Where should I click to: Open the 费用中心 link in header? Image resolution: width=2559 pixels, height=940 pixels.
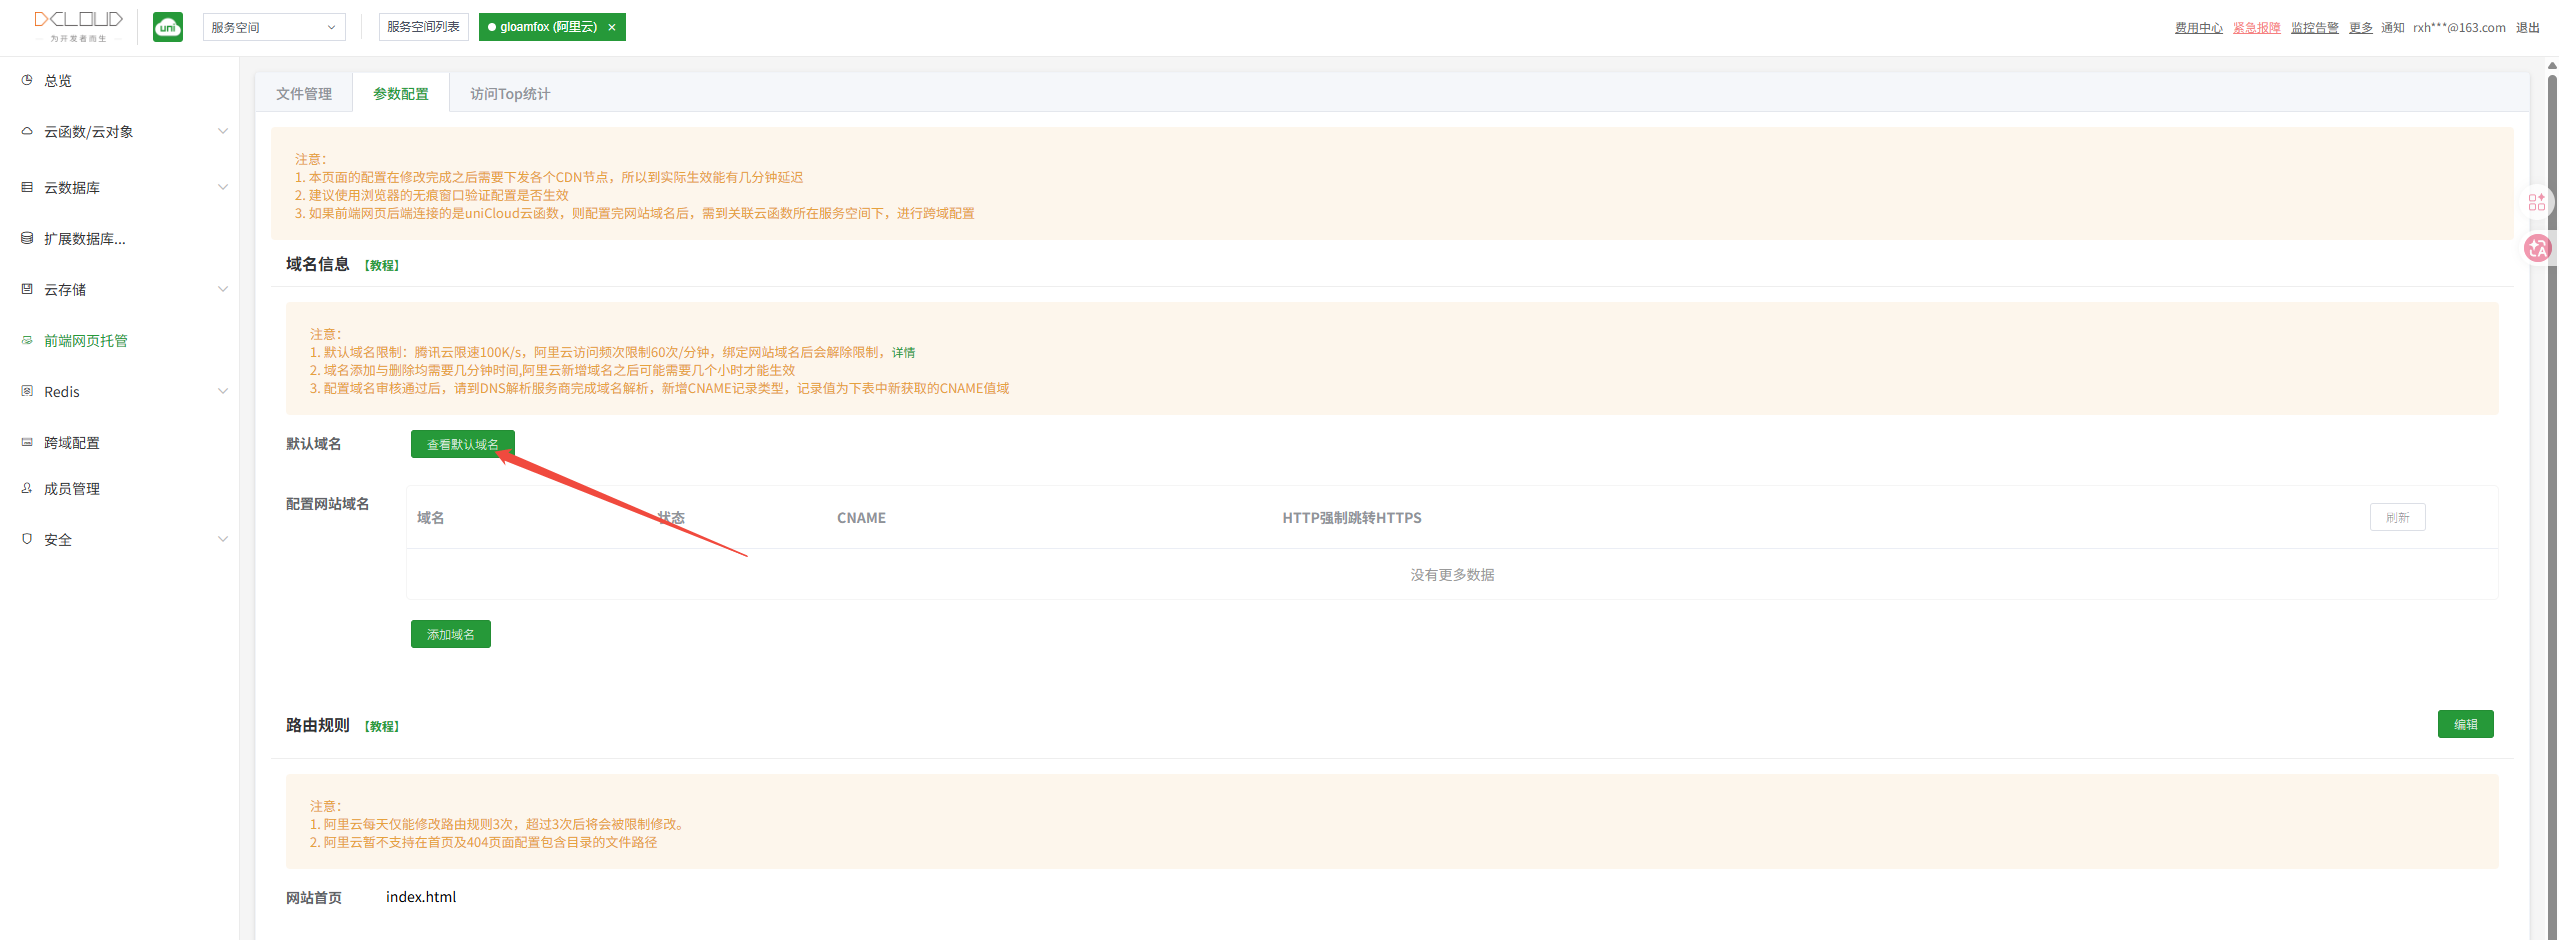pos(2198,28)
